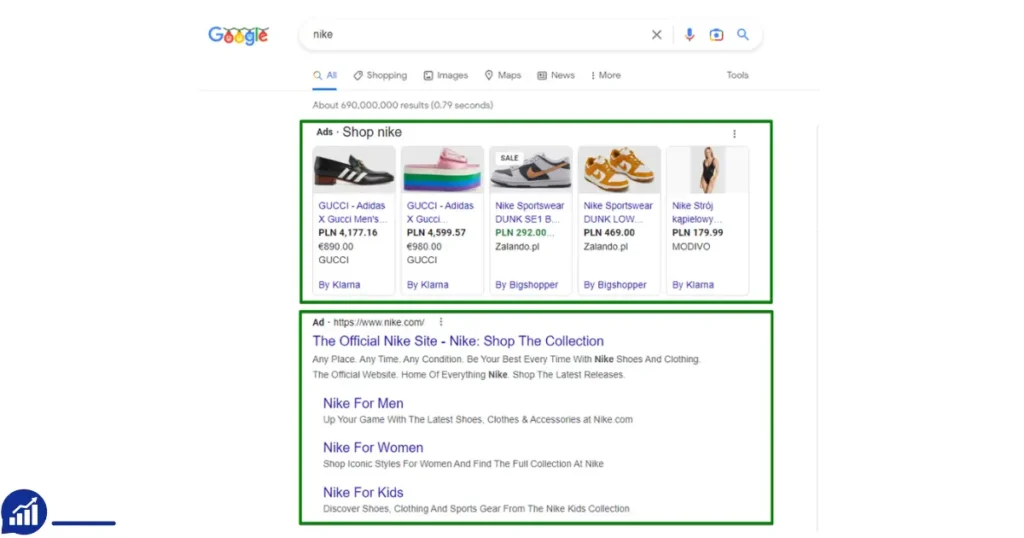
Task: Click the magnifying glass search button
Action: click(x=743, y=34)
